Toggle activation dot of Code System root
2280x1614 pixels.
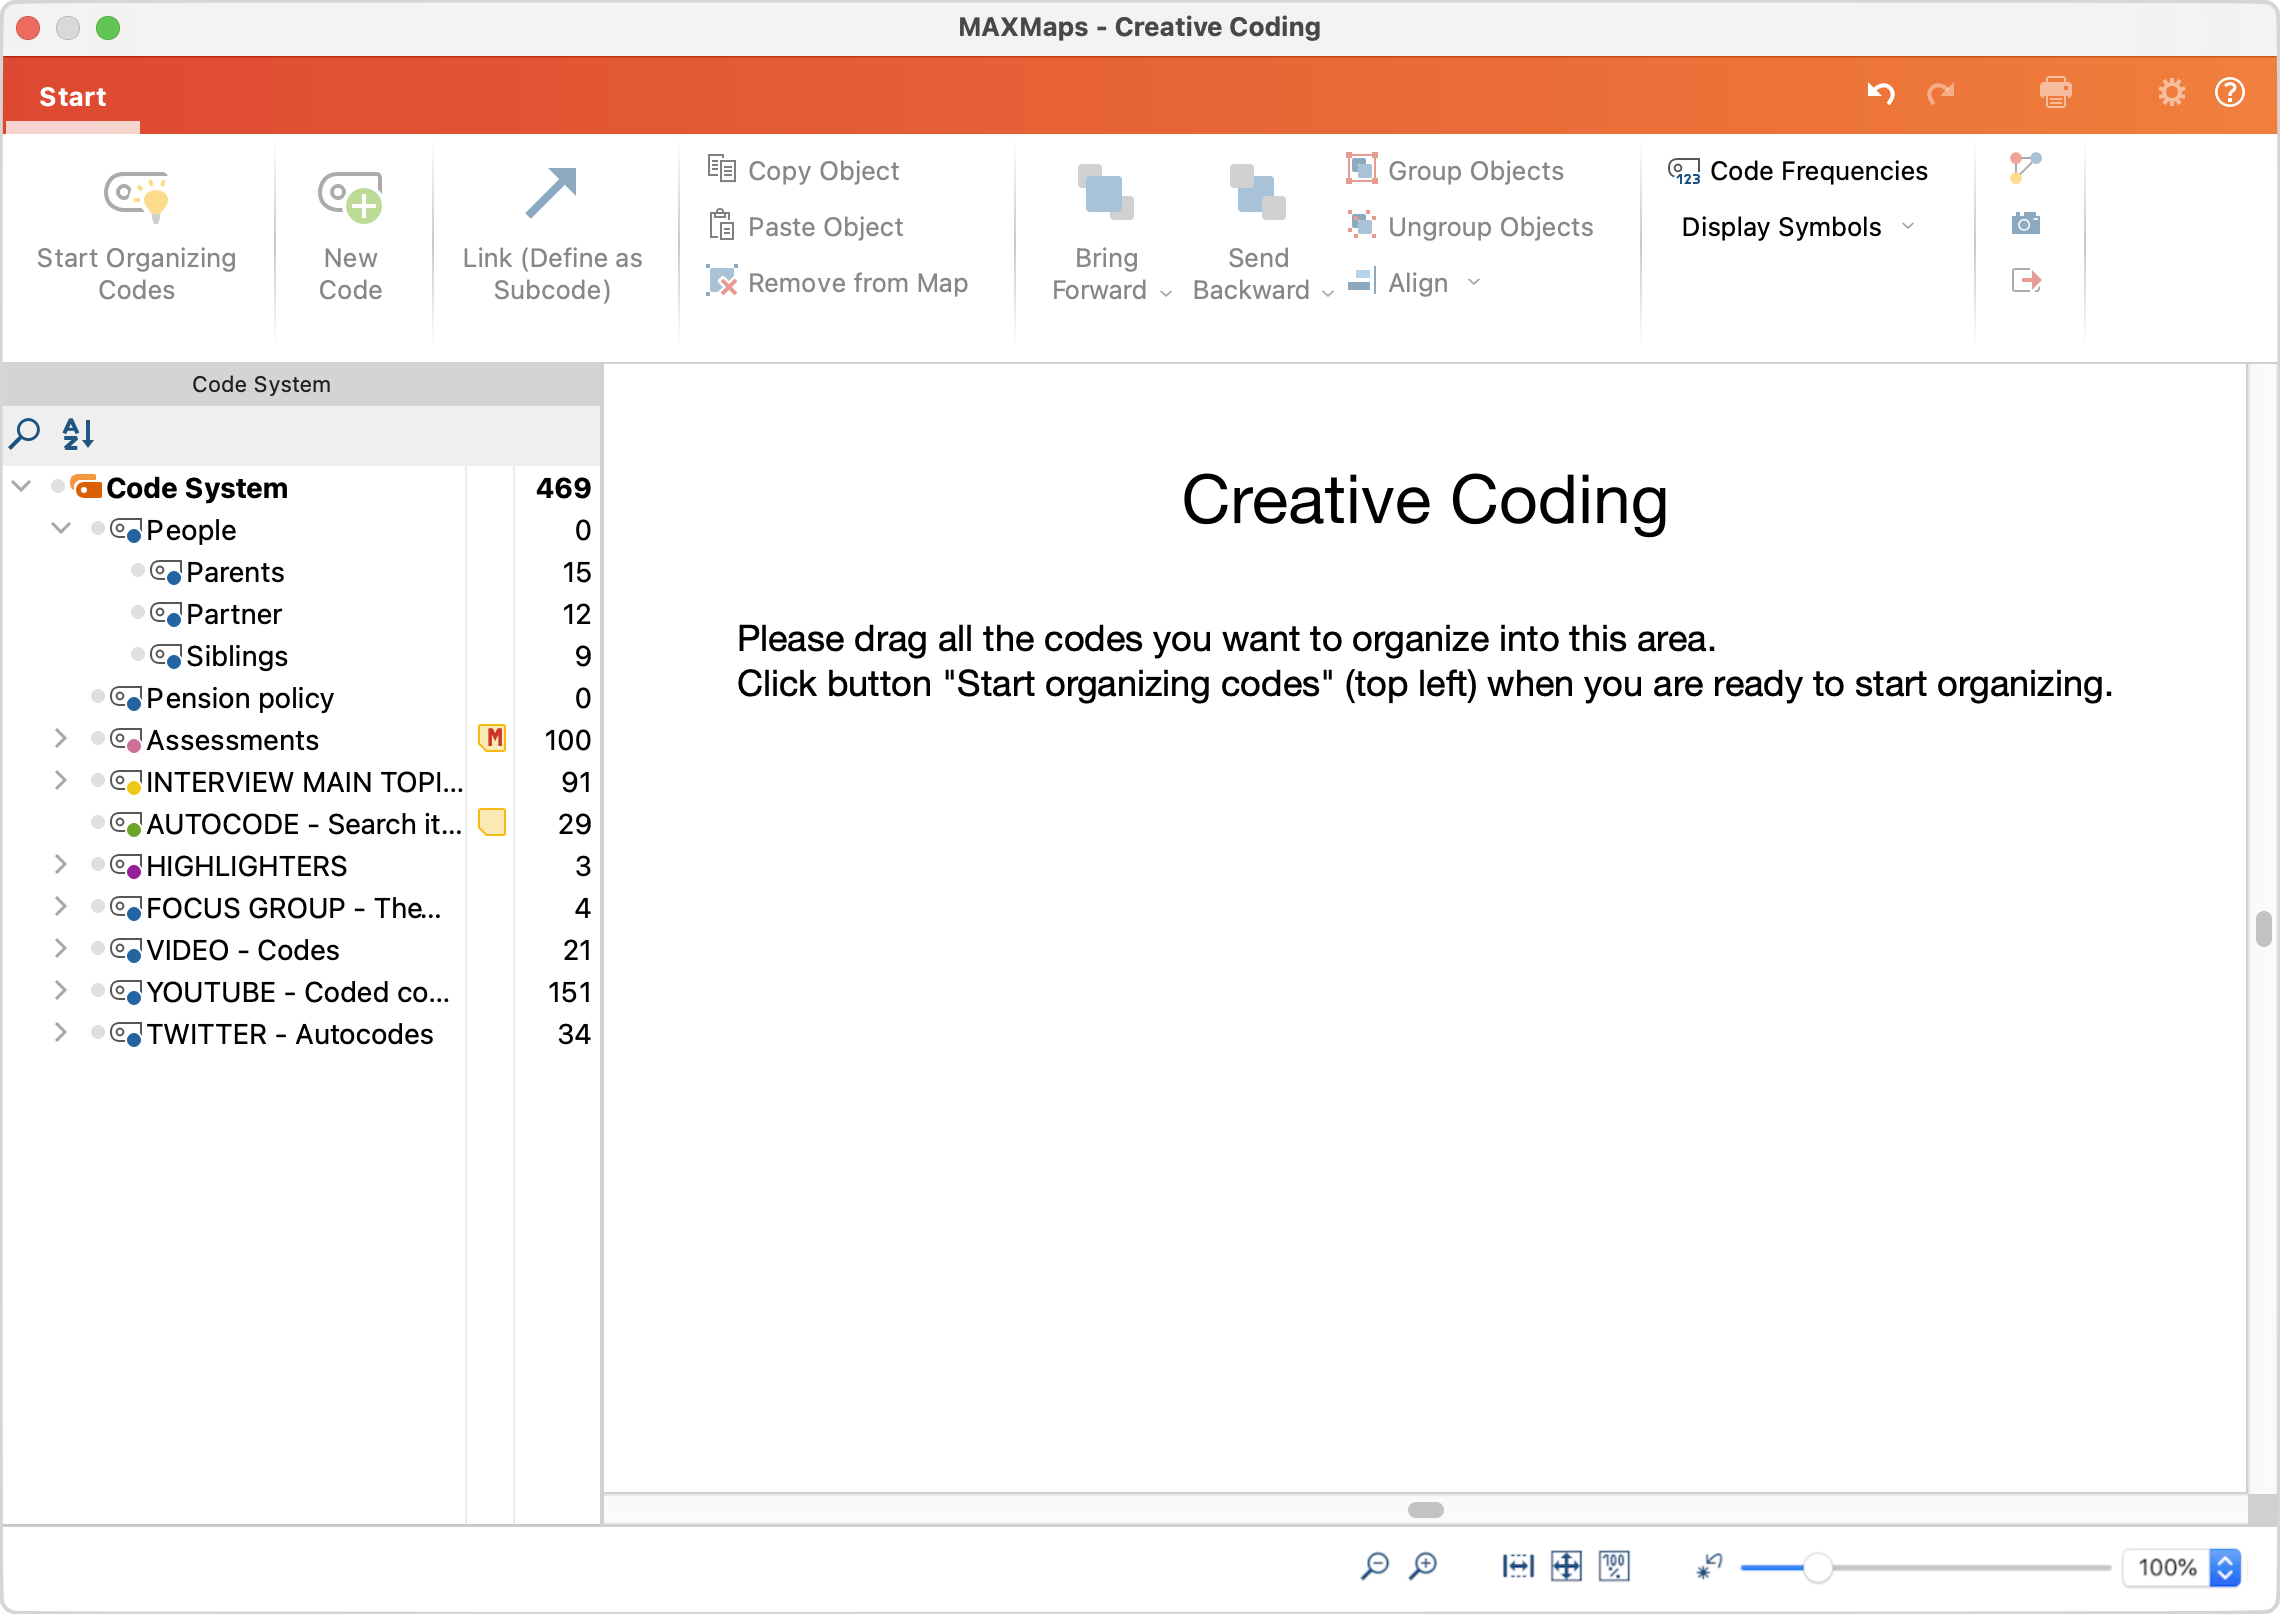click(x=58, y=486)
